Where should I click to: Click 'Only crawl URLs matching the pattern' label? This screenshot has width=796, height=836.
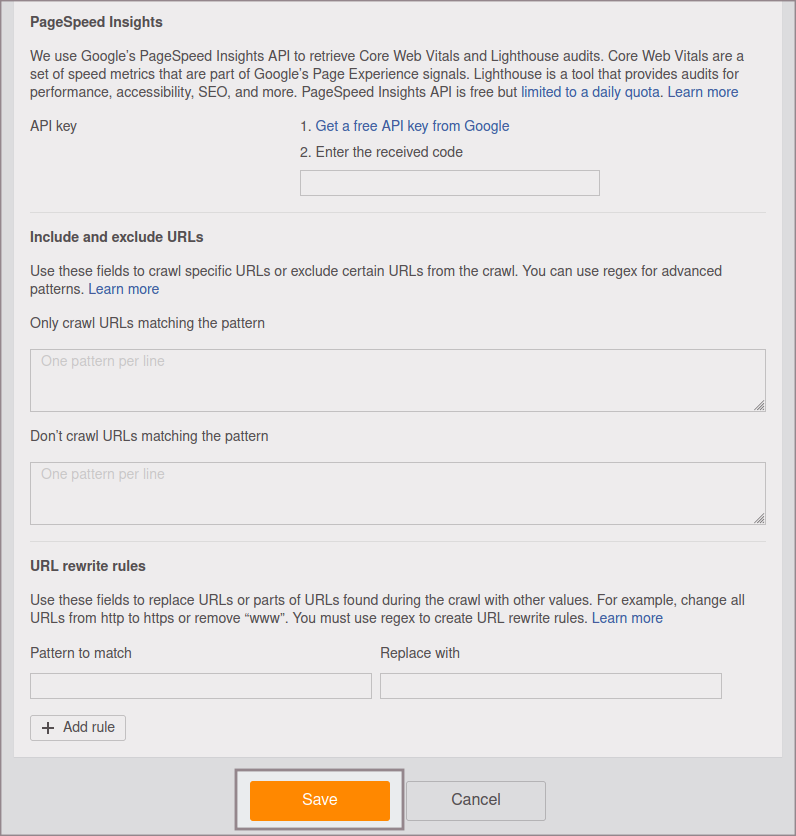(147, 323)
